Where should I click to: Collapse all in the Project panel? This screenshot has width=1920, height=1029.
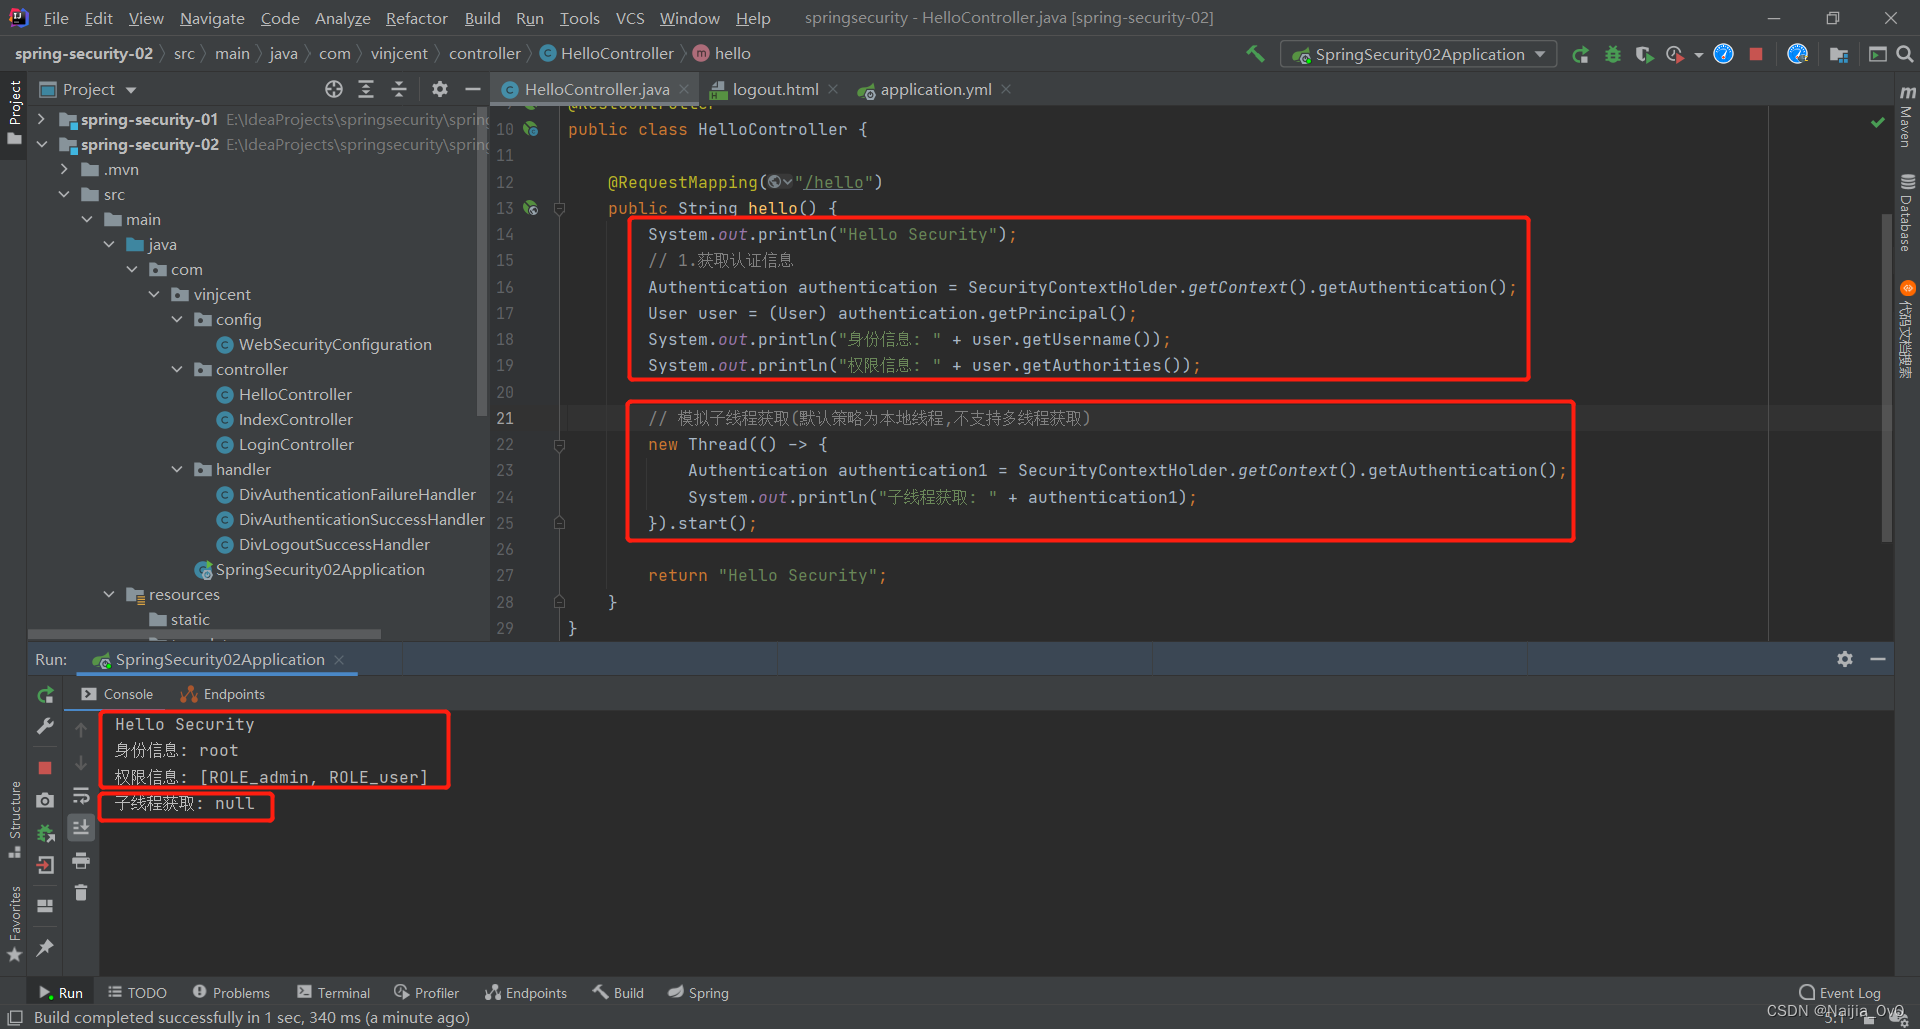pos(399,90)
